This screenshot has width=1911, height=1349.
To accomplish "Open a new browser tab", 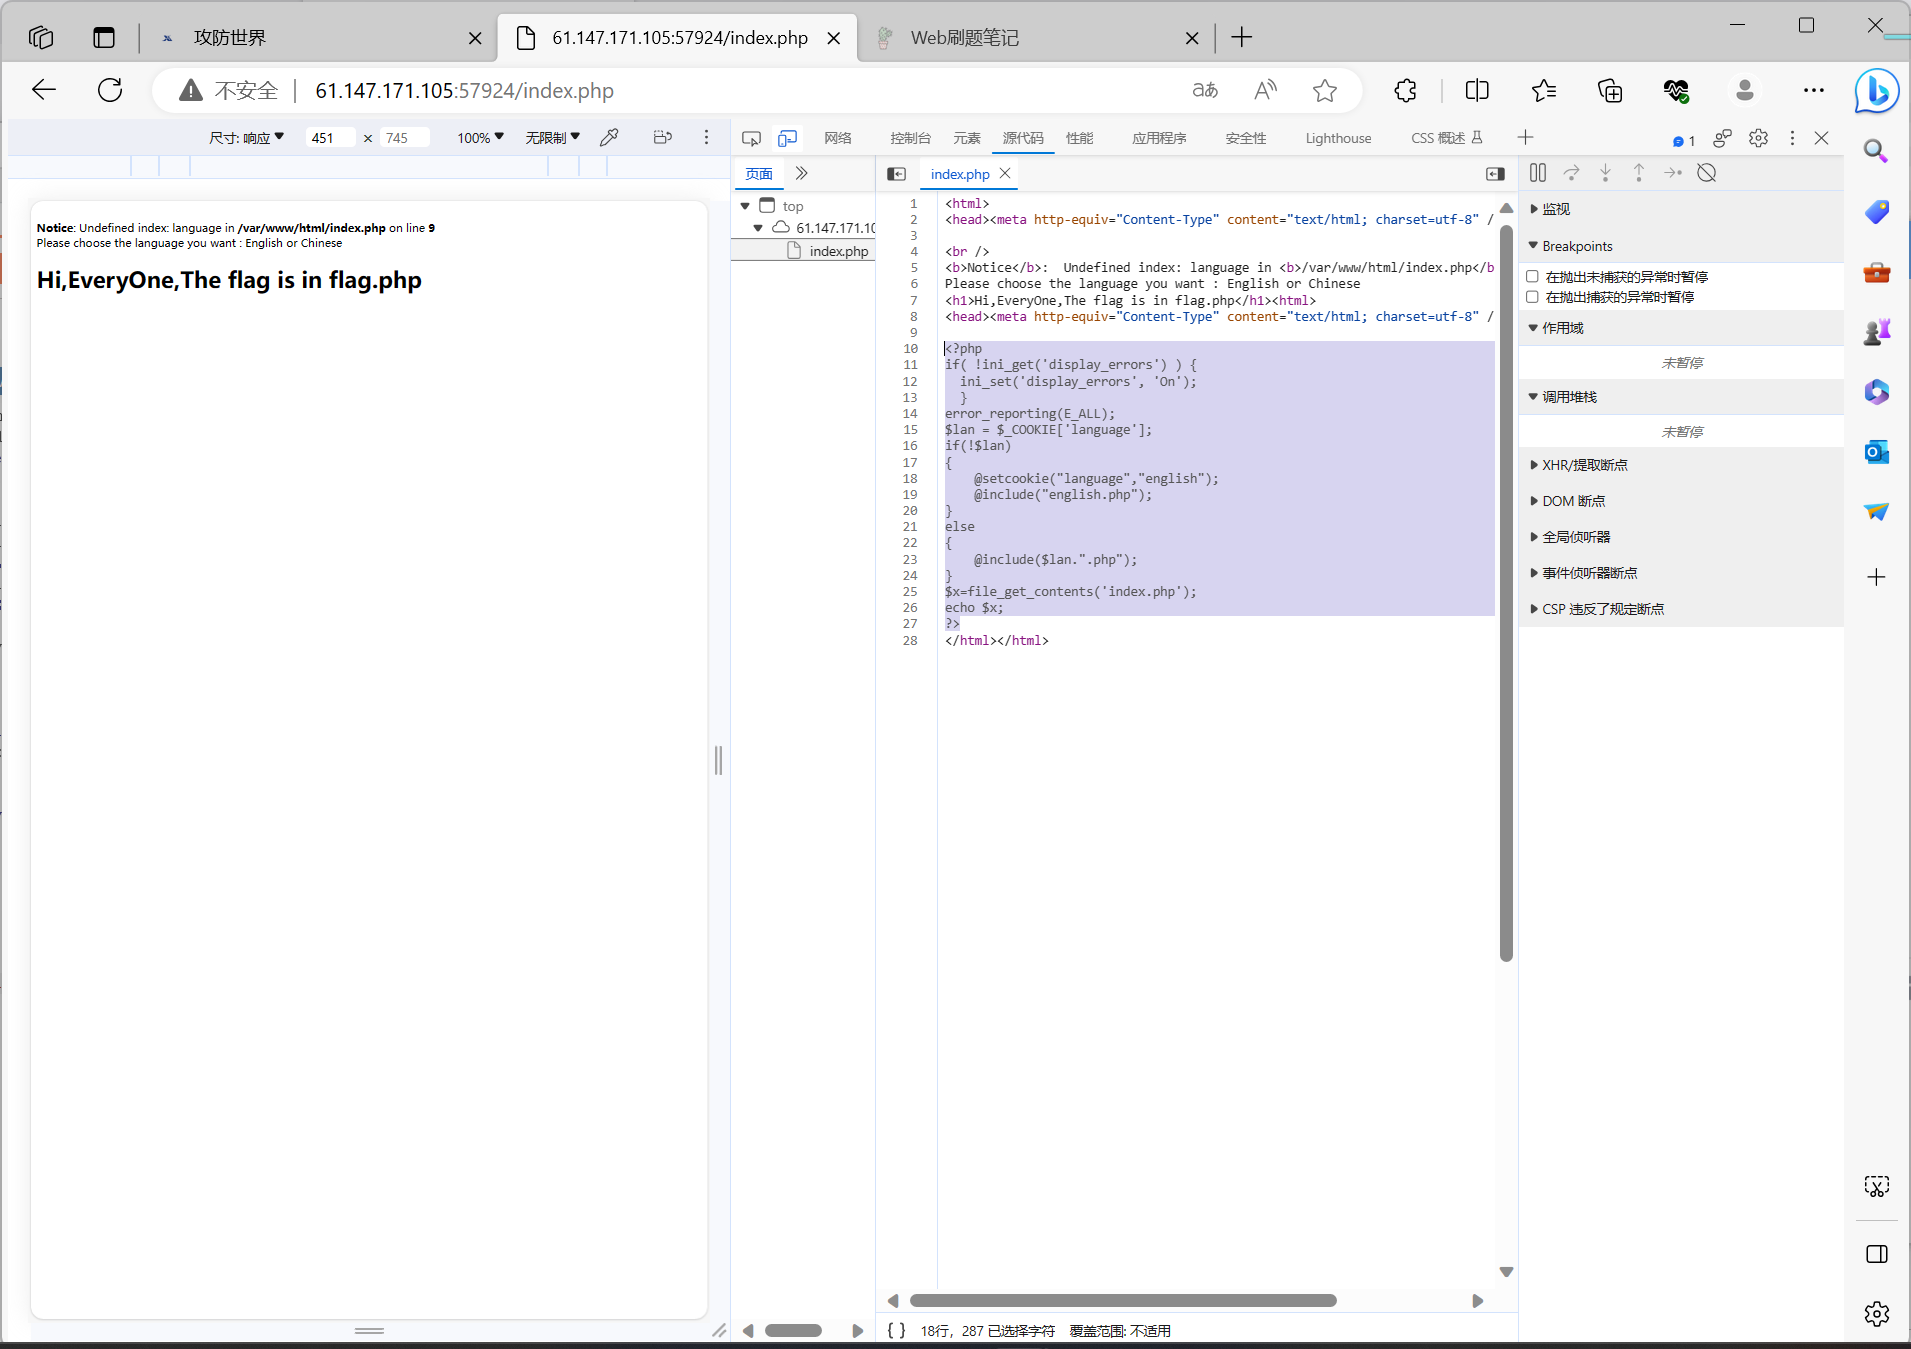I will pyautogui.click(x=1241, y=38).
